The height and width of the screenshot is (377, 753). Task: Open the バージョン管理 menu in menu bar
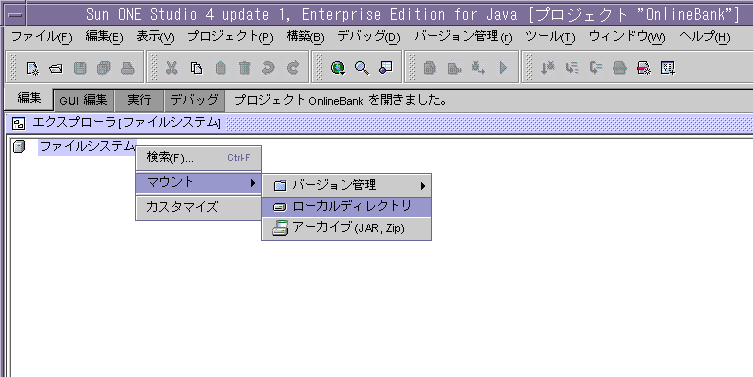click(x=463, y=37)
